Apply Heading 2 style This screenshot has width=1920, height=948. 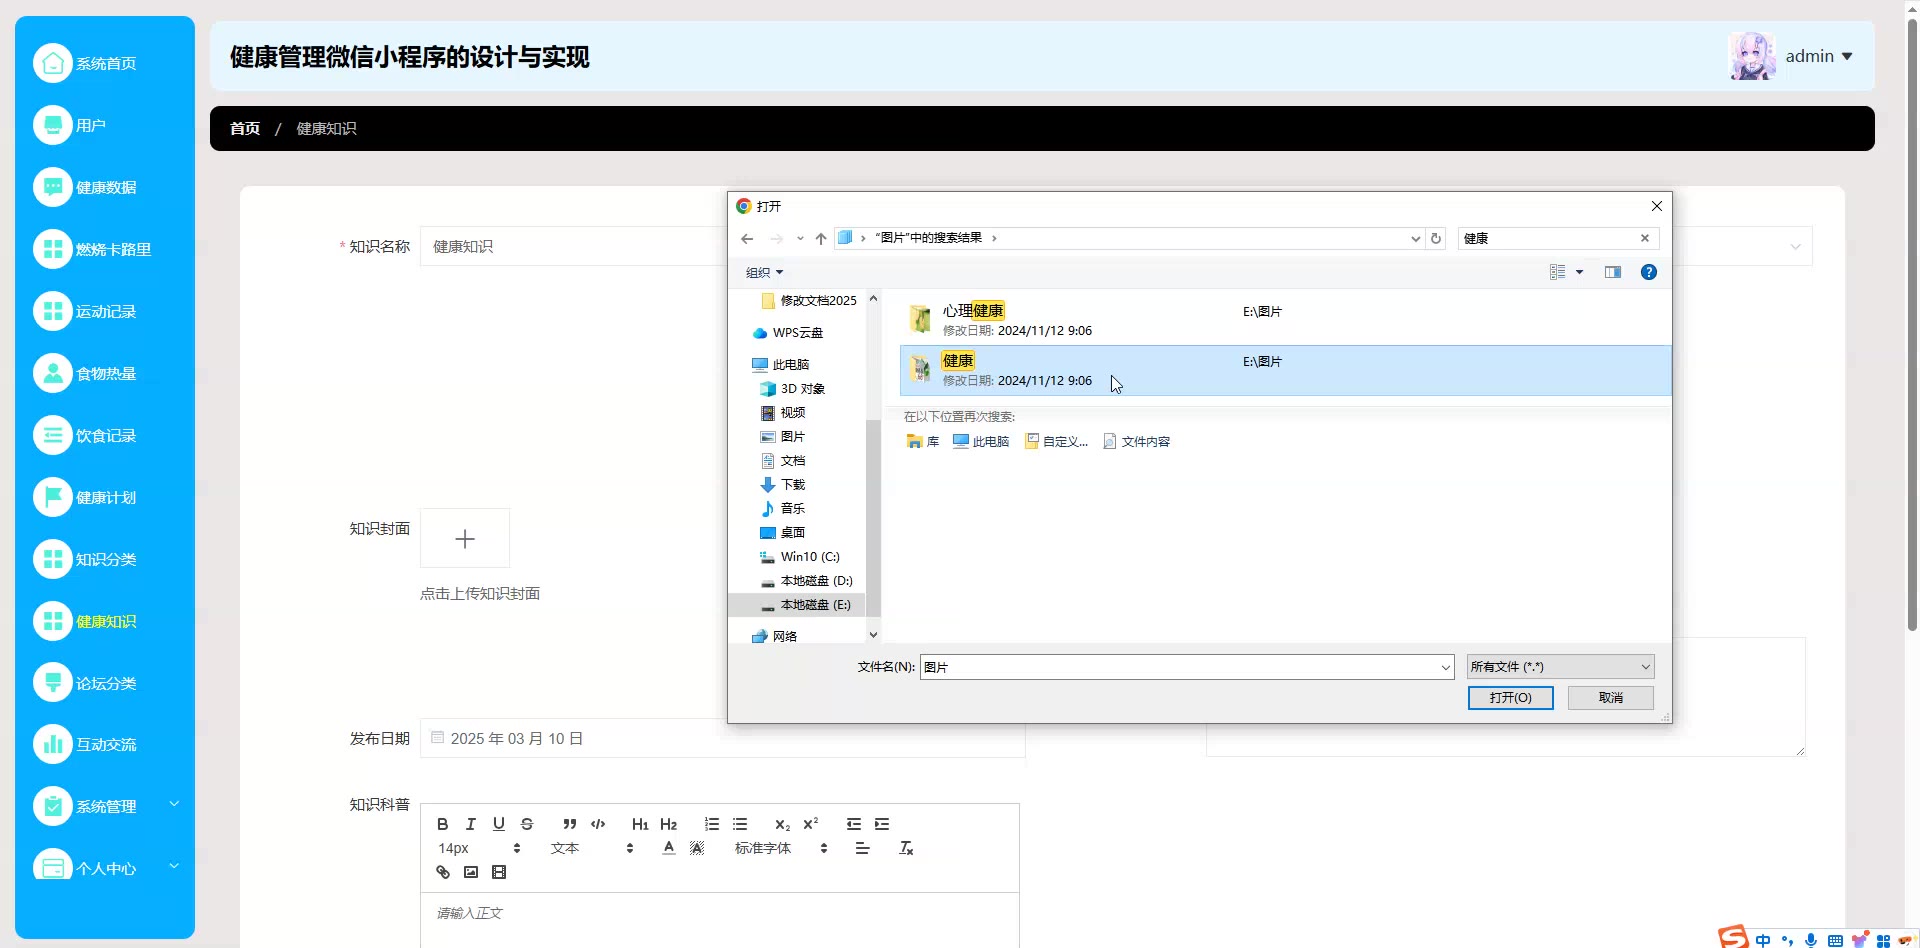668,824
